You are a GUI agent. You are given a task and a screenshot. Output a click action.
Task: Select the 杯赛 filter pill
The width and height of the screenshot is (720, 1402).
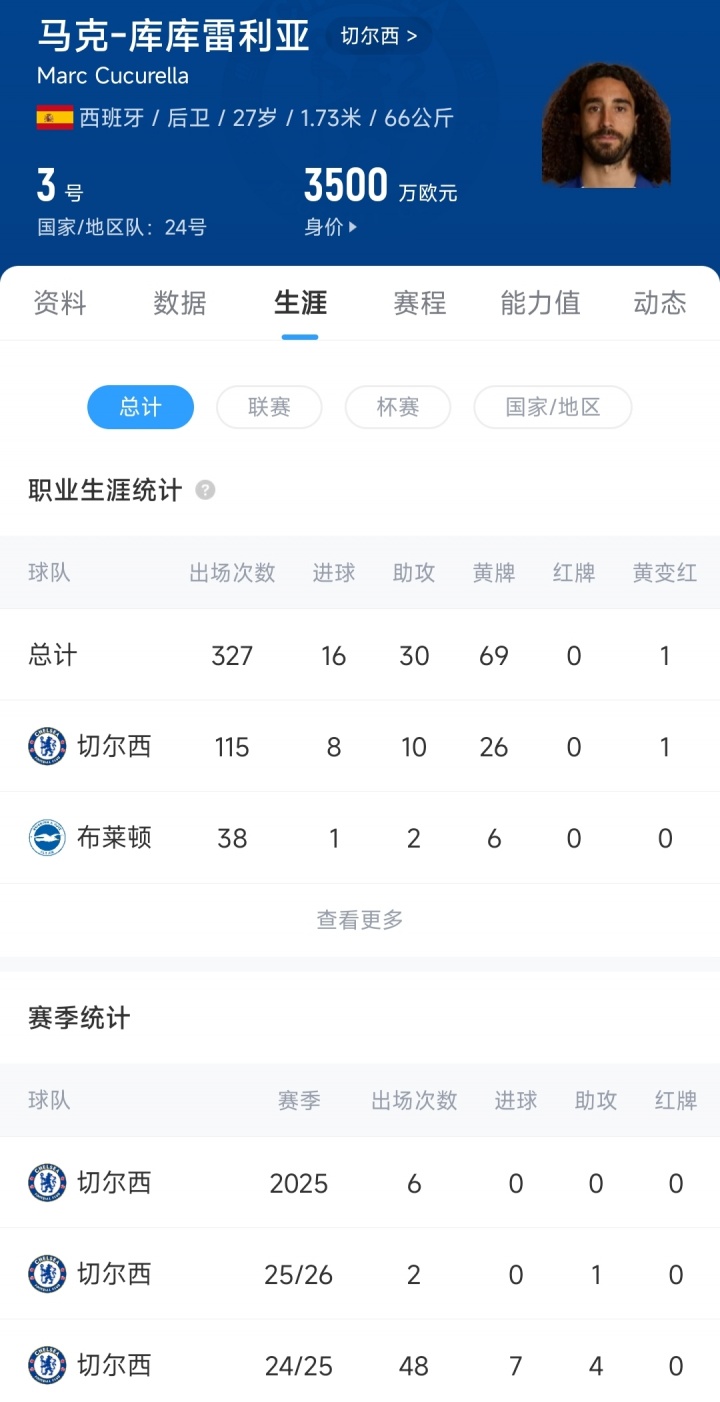pyautogui.click(x=397, y=407)
